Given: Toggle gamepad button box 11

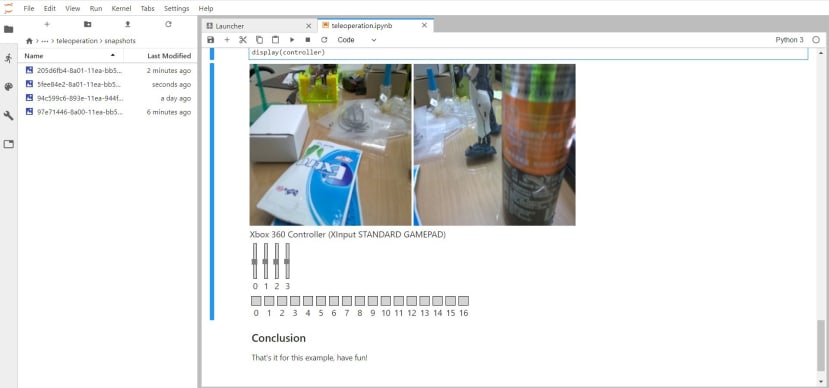Looking at the screenshot, I should [399, 301].
